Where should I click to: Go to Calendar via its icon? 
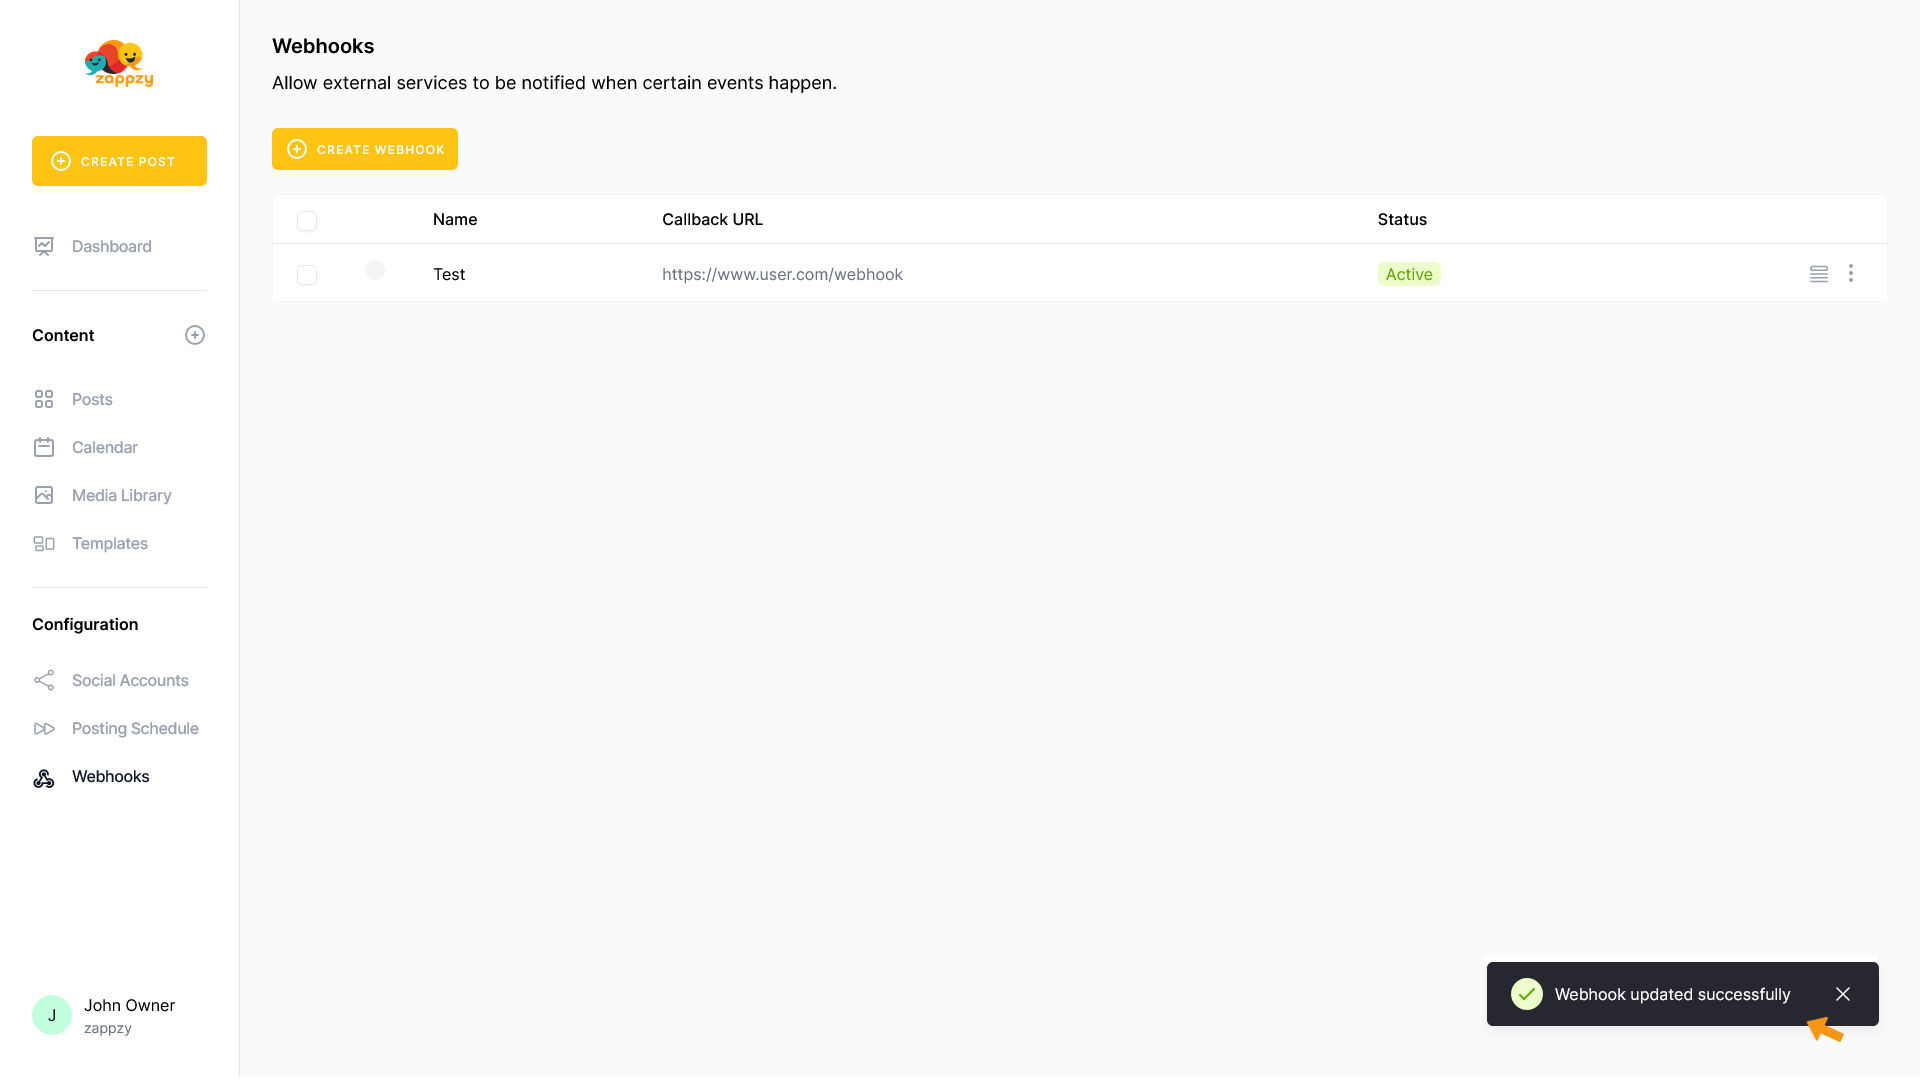[x=44, y=447]
